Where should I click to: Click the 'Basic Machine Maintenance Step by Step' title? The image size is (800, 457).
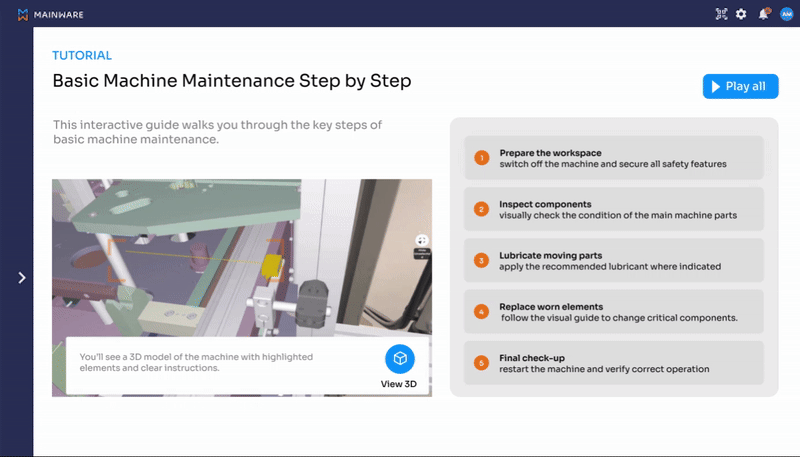[232, 81]
